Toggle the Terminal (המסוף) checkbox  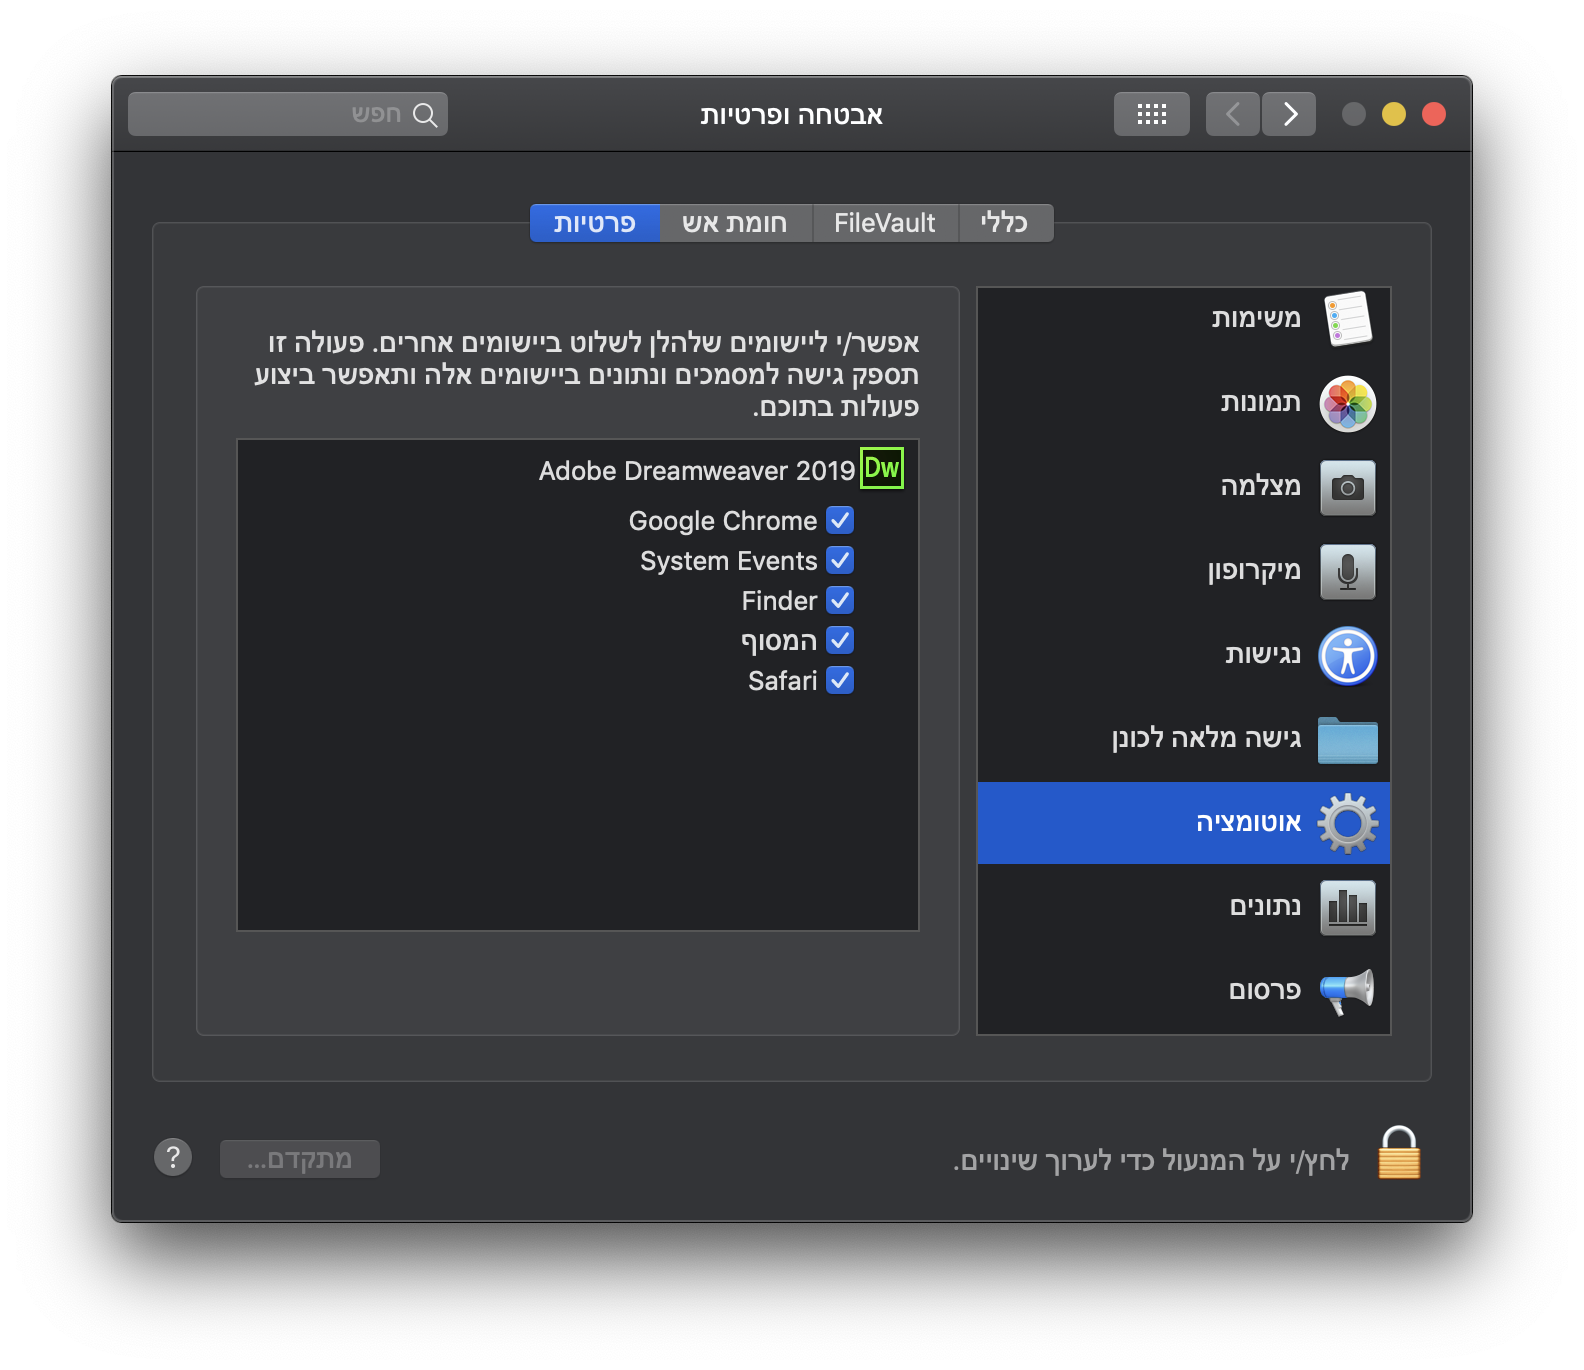click(840, 641)
